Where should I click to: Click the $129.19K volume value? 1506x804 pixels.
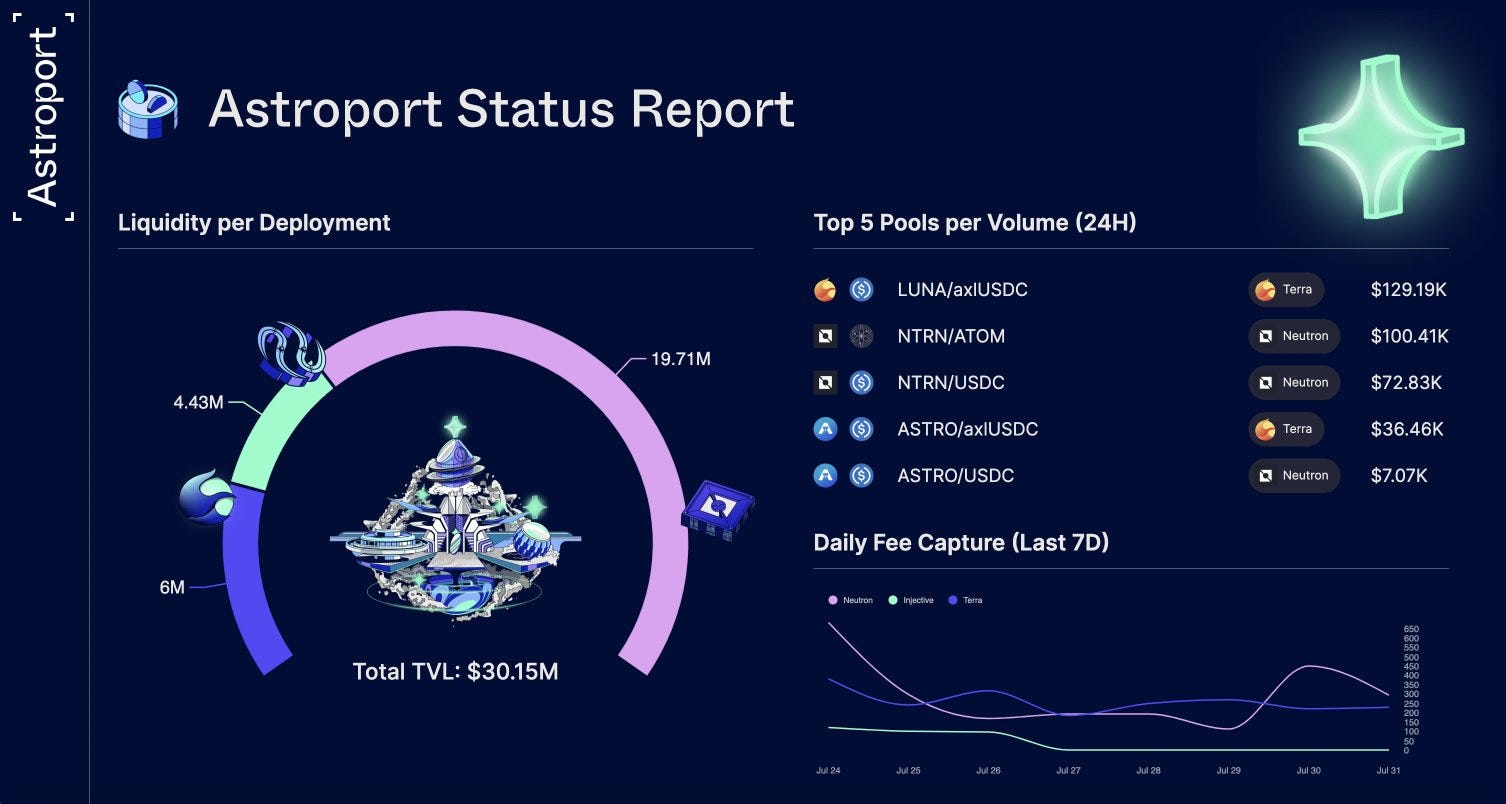coord(1409,290)
